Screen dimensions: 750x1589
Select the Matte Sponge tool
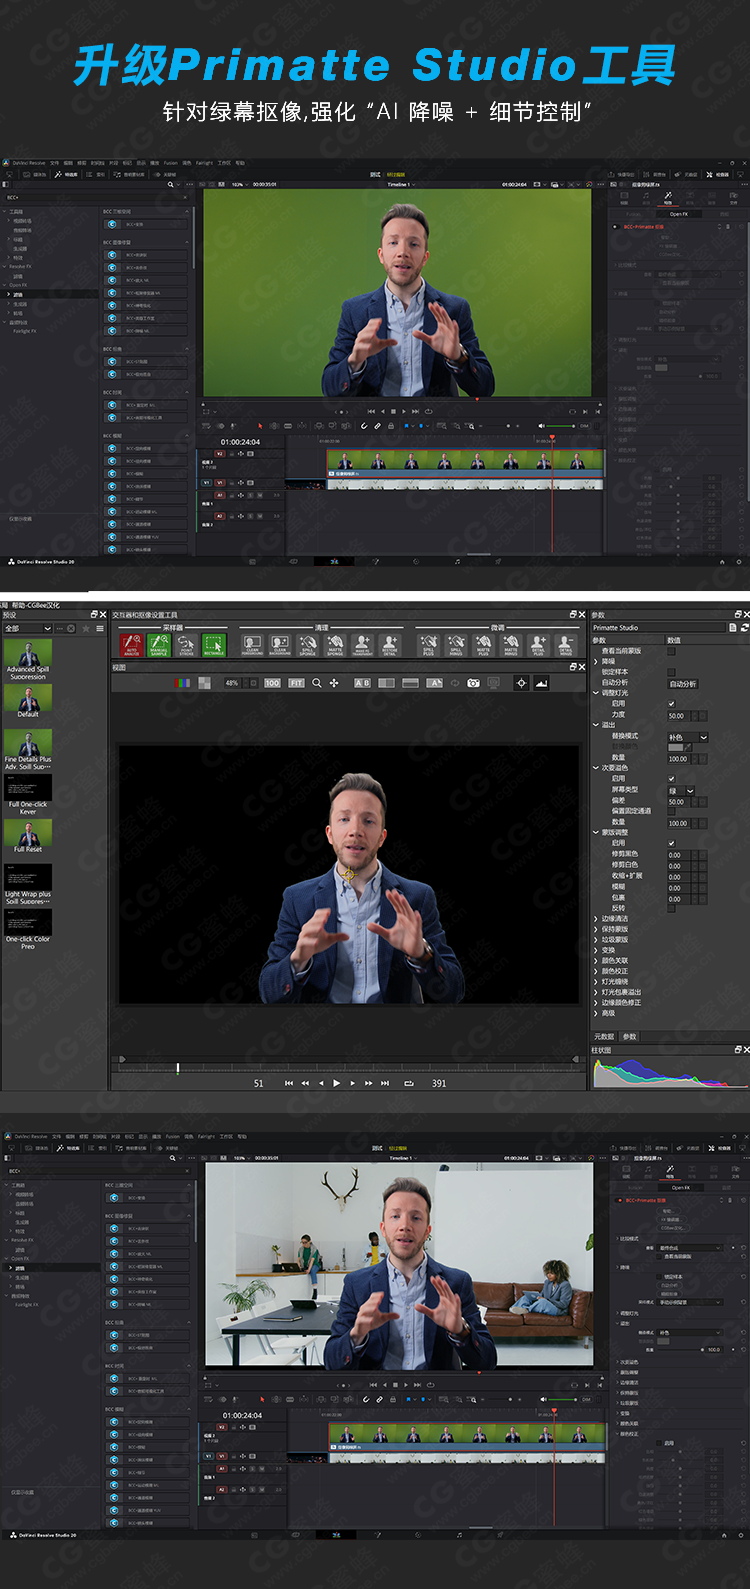335,645
